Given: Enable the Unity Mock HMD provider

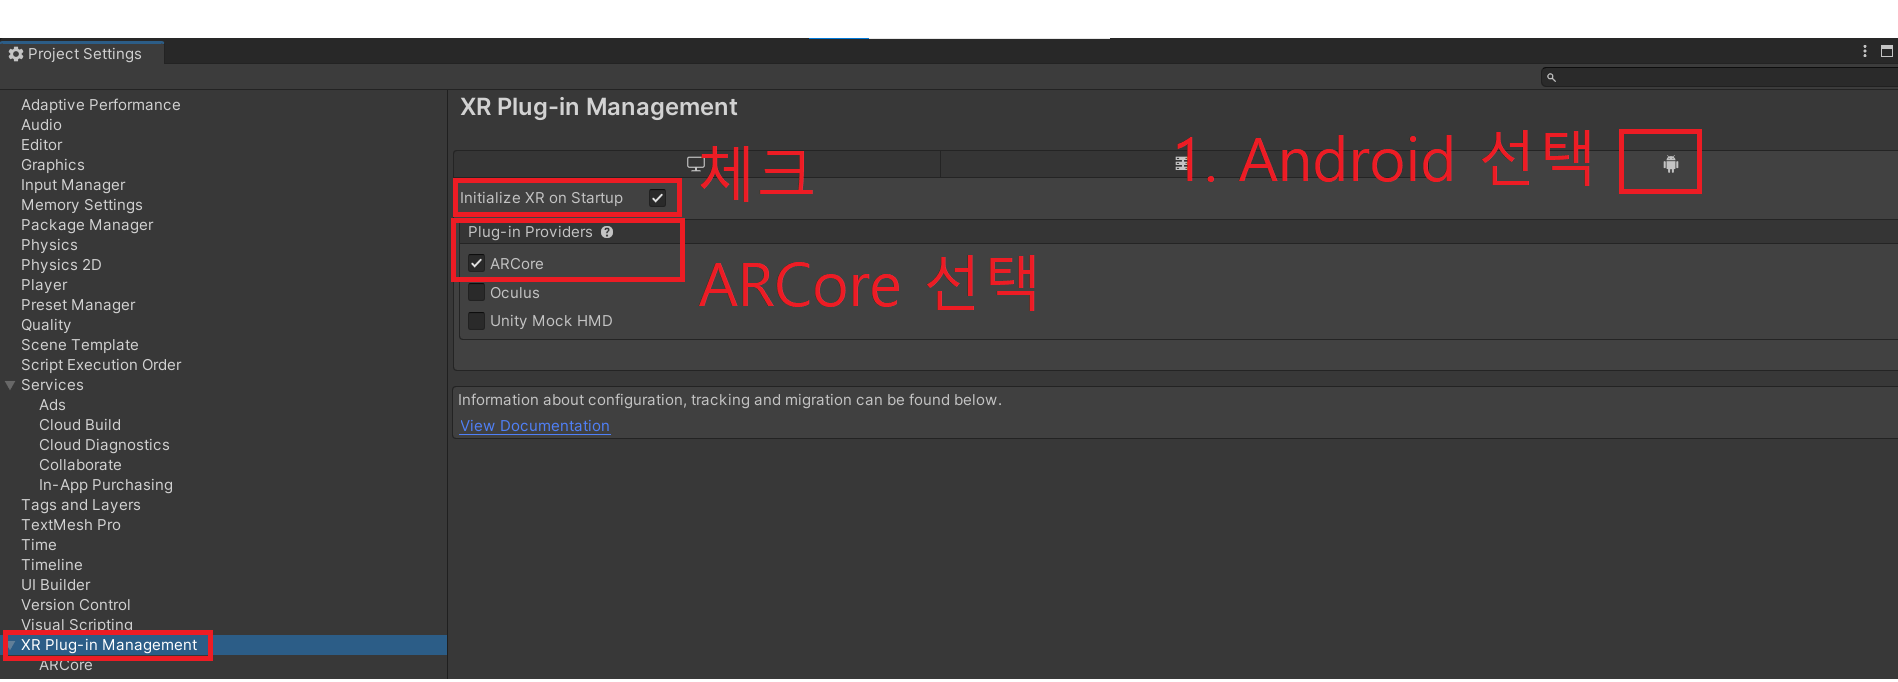Looking at the screenshot, I should (x=477, y=321).
